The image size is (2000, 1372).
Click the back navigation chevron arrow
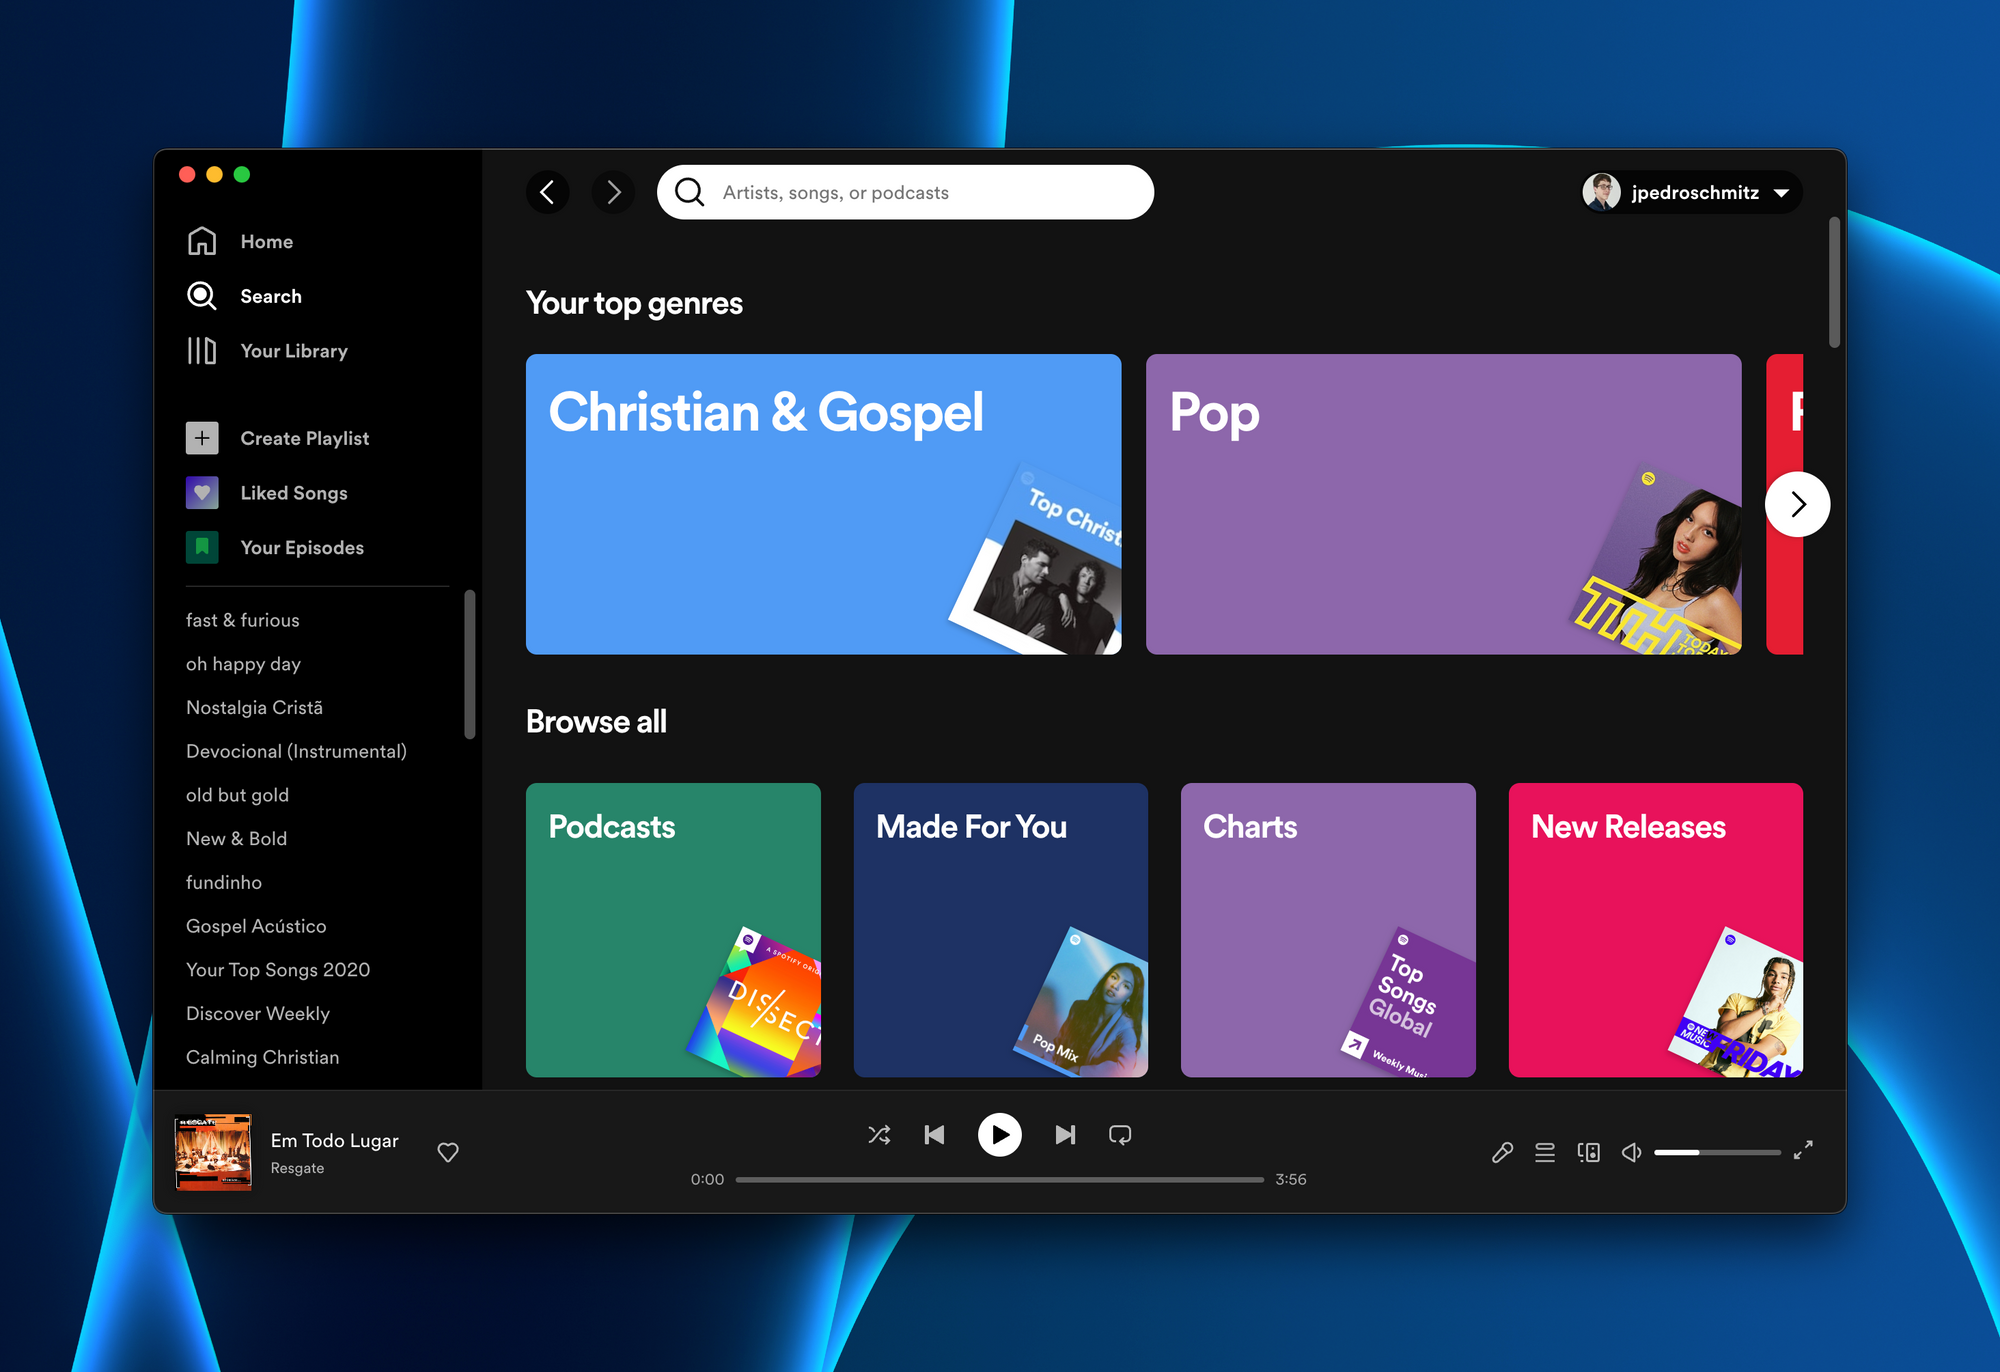point(552,193)
